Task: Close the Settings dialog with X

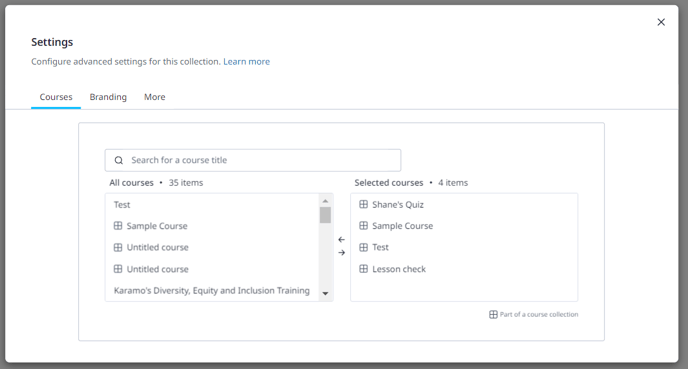Action: click(661, 22)
